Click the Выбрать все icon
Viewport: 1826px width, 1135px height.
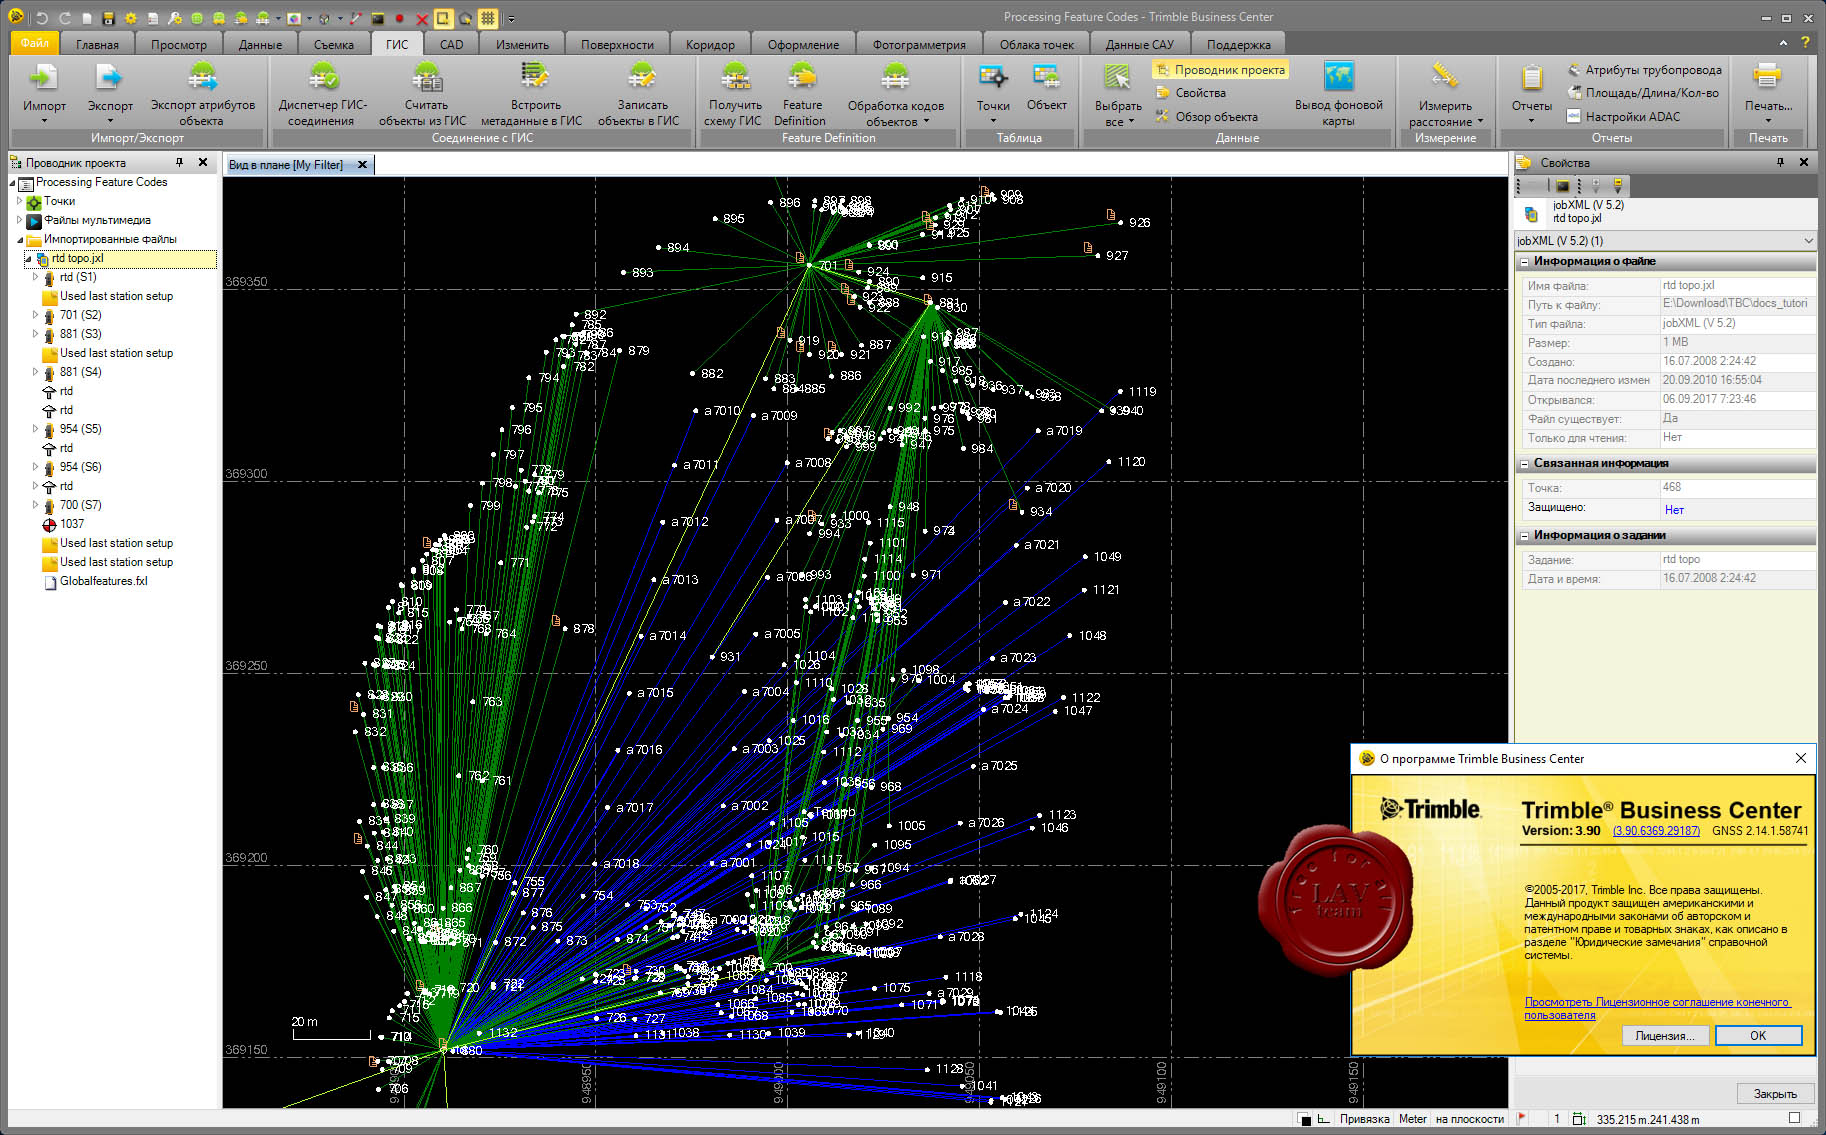coord(1117,77)
